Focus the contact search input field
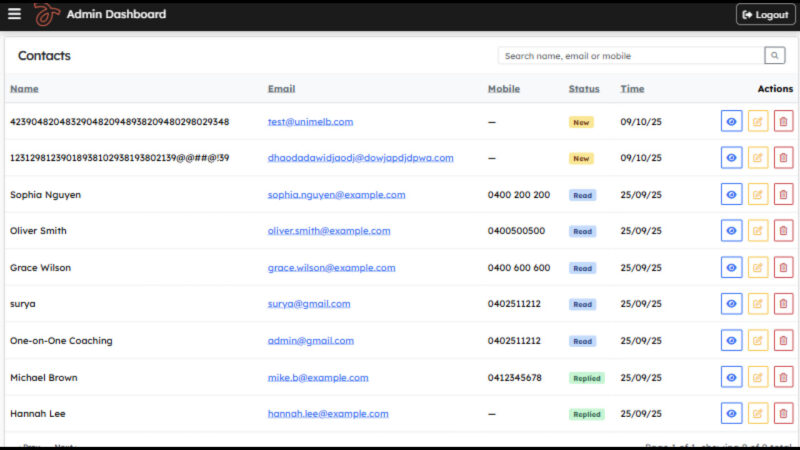This screenshot has height=450, width=800. tap(630, 56)
